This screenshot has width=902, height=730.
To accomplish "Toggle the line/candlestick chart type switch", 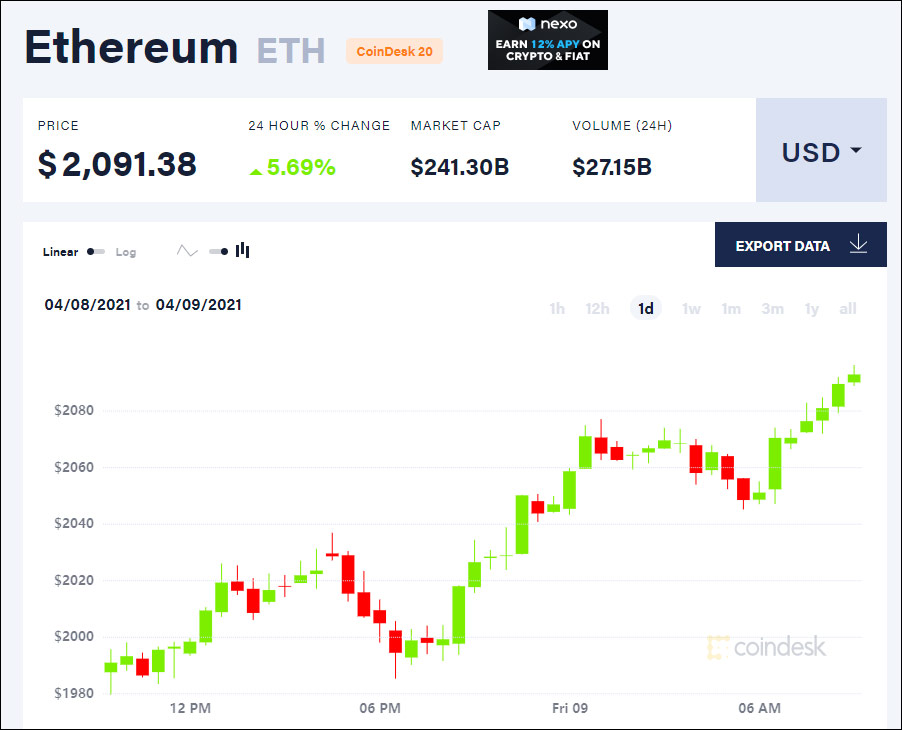I will click(x=218, y=251).
